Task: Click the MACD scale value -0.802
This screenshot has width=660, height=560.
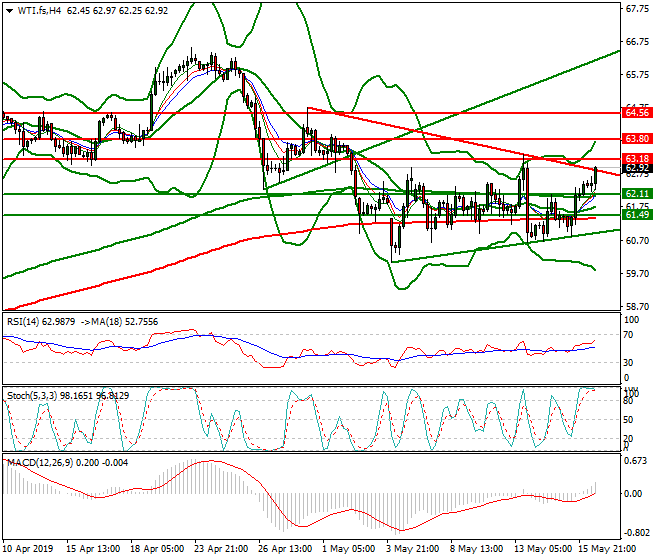Action: click(635, 533)
